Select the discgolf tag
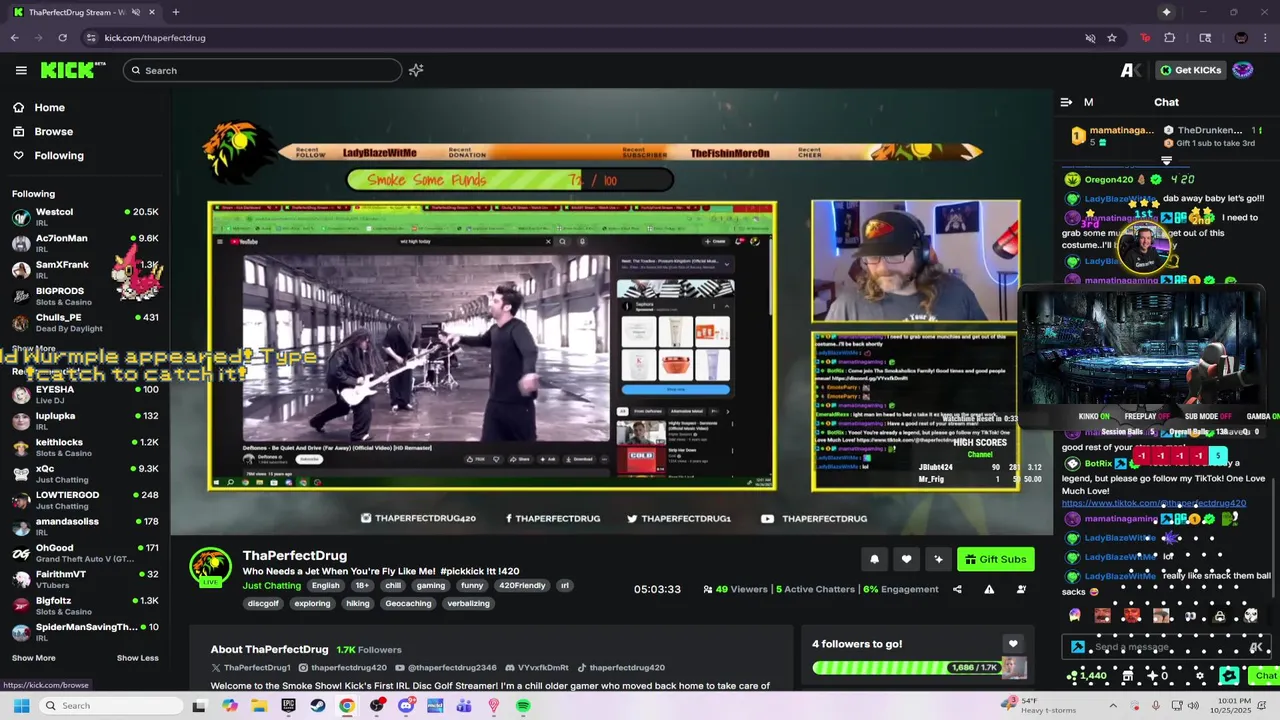Image resolution: width=1280 pixels, height=720 pixels. click(263, 604)
